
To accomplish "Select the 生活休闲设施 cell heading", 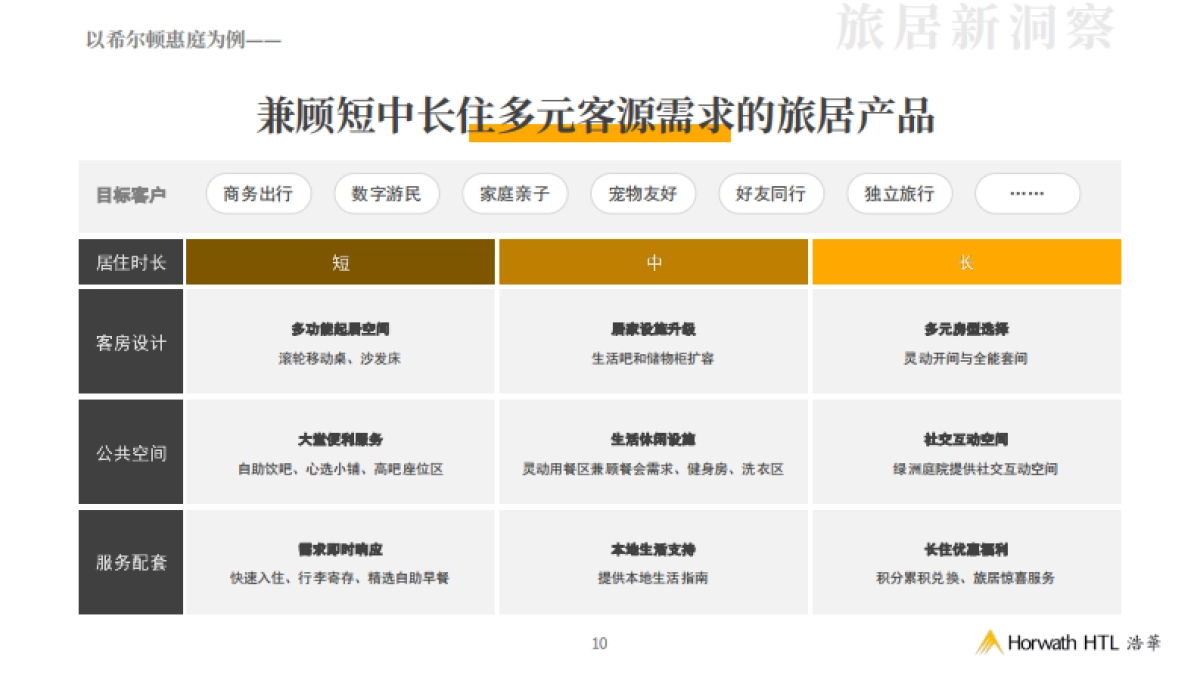I will [x=654, y=439].
